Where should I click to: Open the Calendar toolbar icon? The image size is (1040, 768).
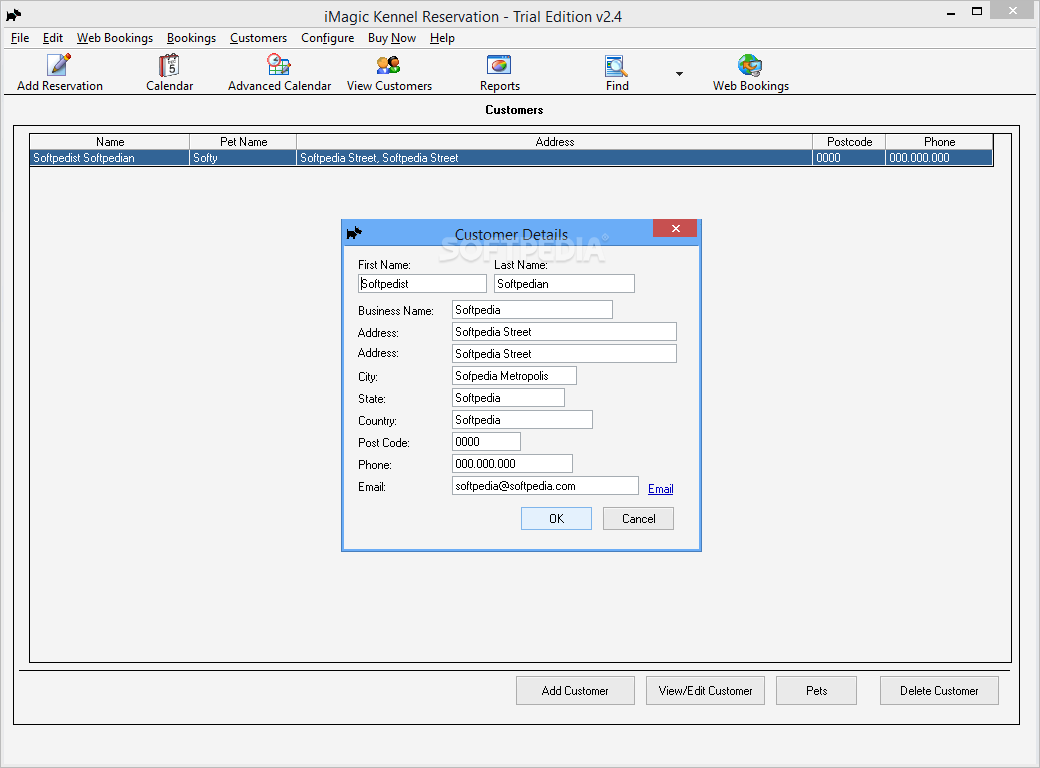tap(169, 64)
